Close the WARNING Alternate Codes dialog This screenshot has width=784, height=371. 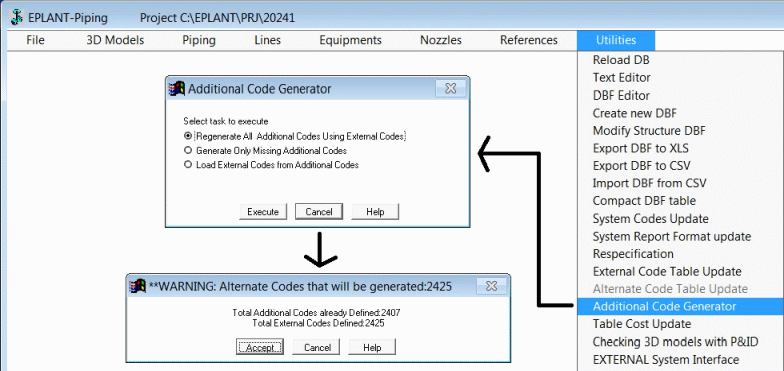coord(492,286)
